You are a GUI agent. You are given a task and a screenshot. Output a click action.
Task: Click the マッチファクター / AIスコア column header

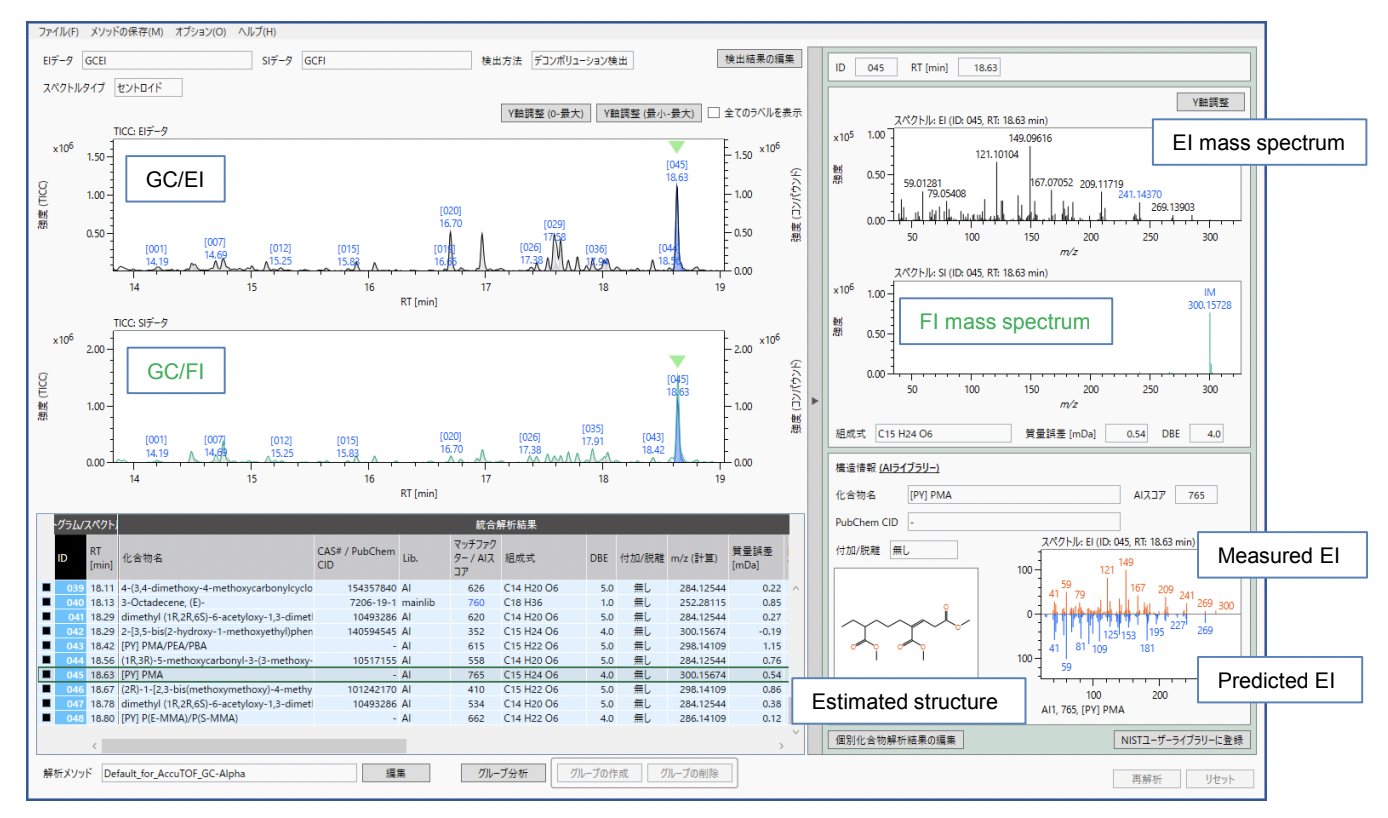[x=474, y=557]
